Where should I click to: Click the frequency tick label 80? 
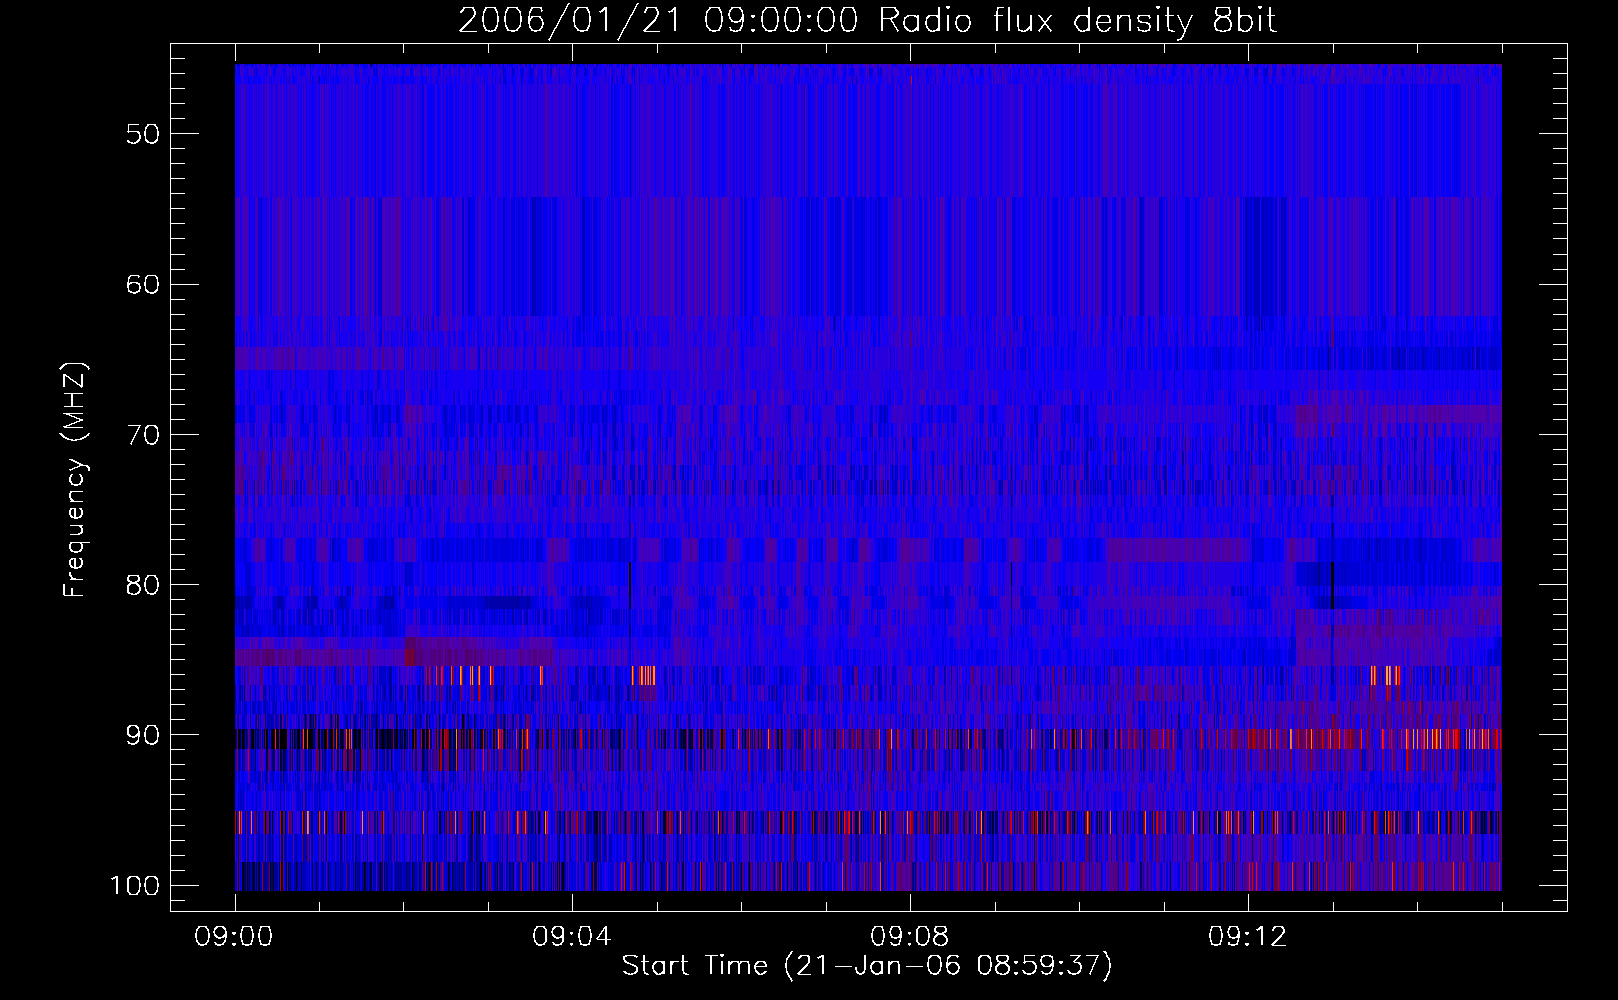(143, 585)
